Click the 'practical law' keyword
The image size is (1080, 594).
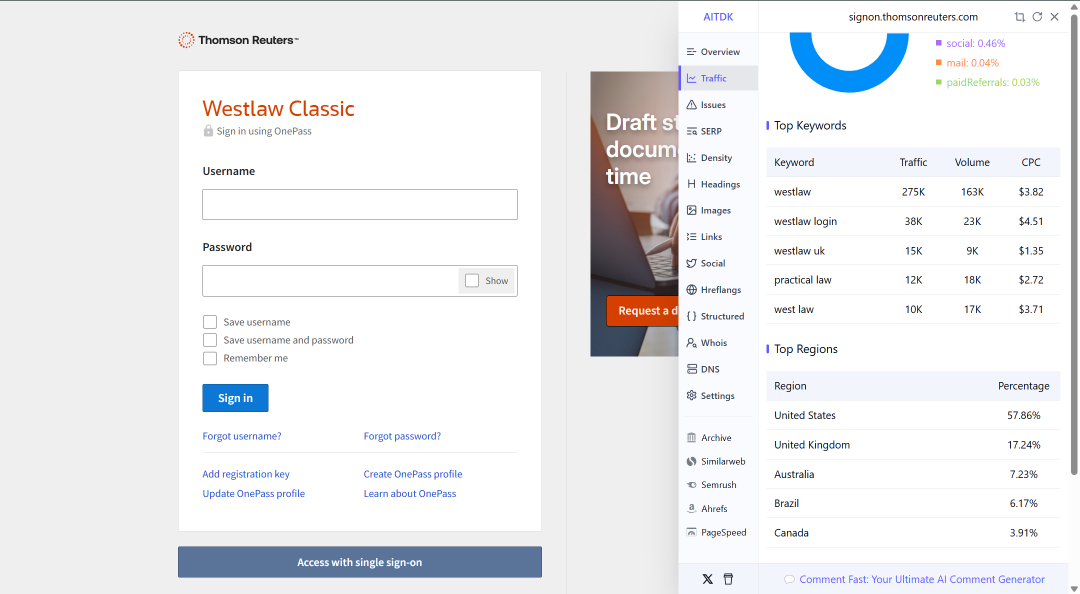pos(802,280)
